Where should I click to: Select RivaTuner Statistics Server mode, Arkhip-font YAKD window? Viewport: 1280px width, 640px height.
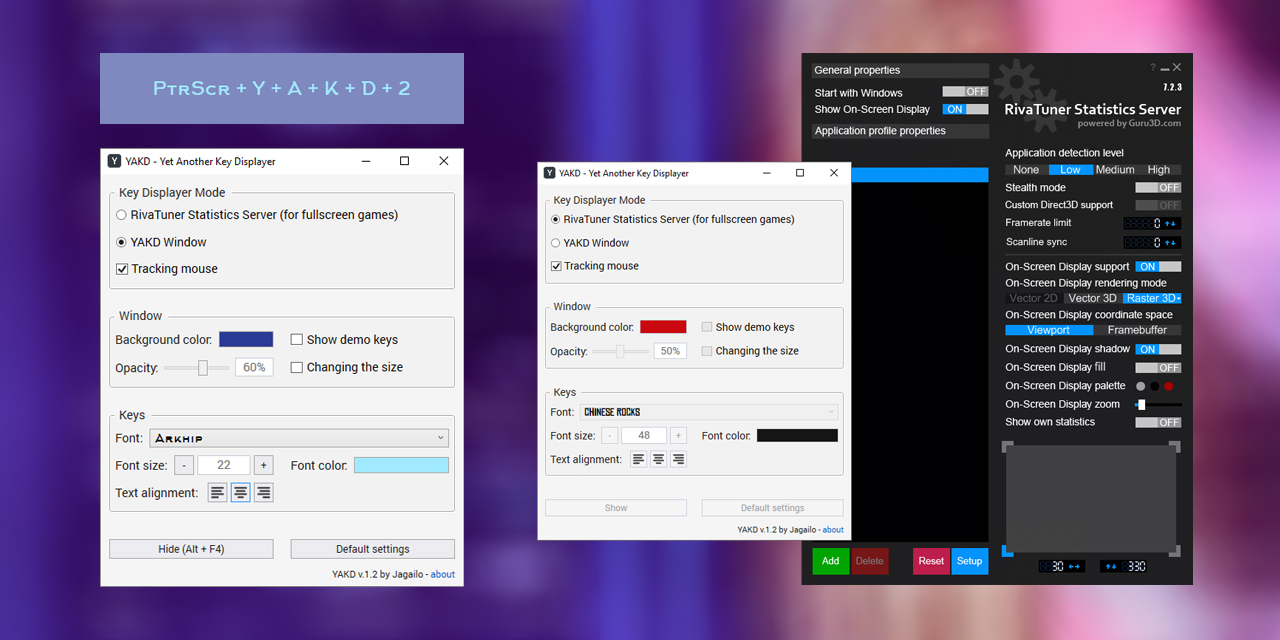click(257, 215)
